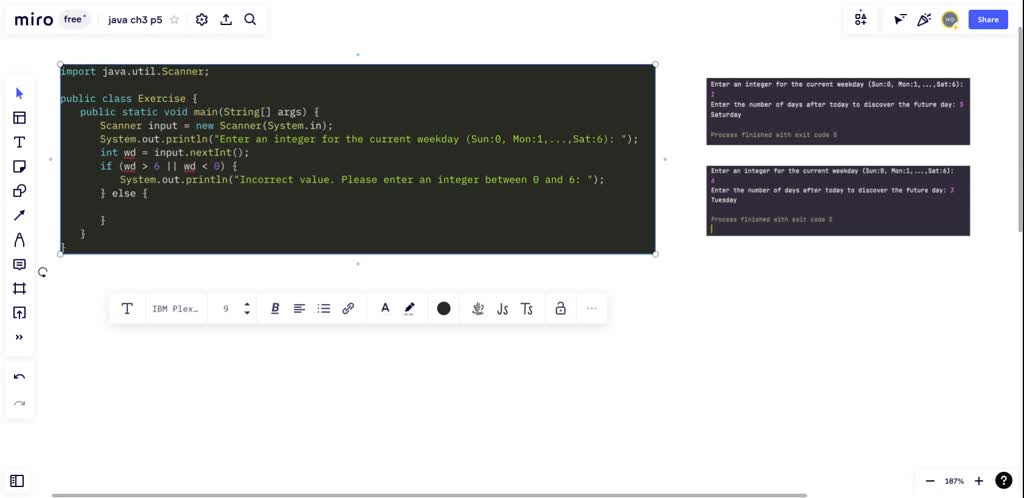The width and height of the screenshot is (1024, 498).
Task: Click the board title java ch3 p5
Action: (135, 20)
